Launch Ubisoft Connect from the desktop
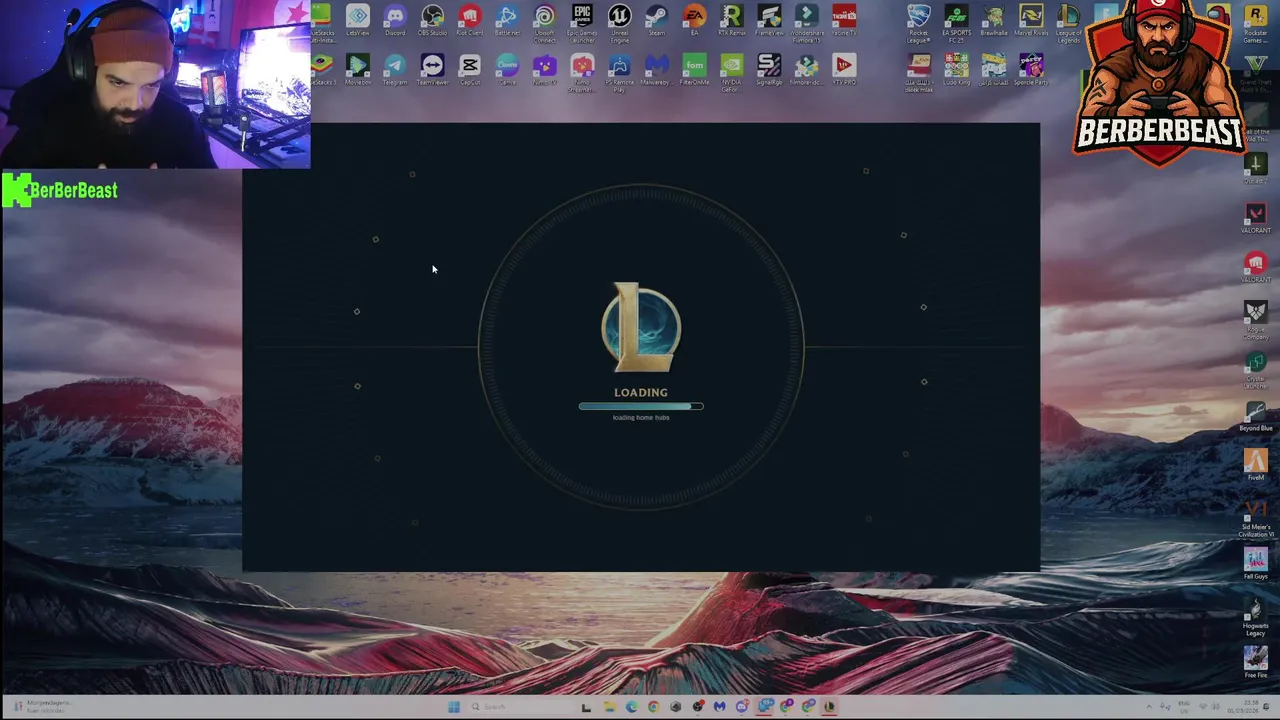Screen dimensions: 1280x720 pyautogui.click(x=544, y=22)
